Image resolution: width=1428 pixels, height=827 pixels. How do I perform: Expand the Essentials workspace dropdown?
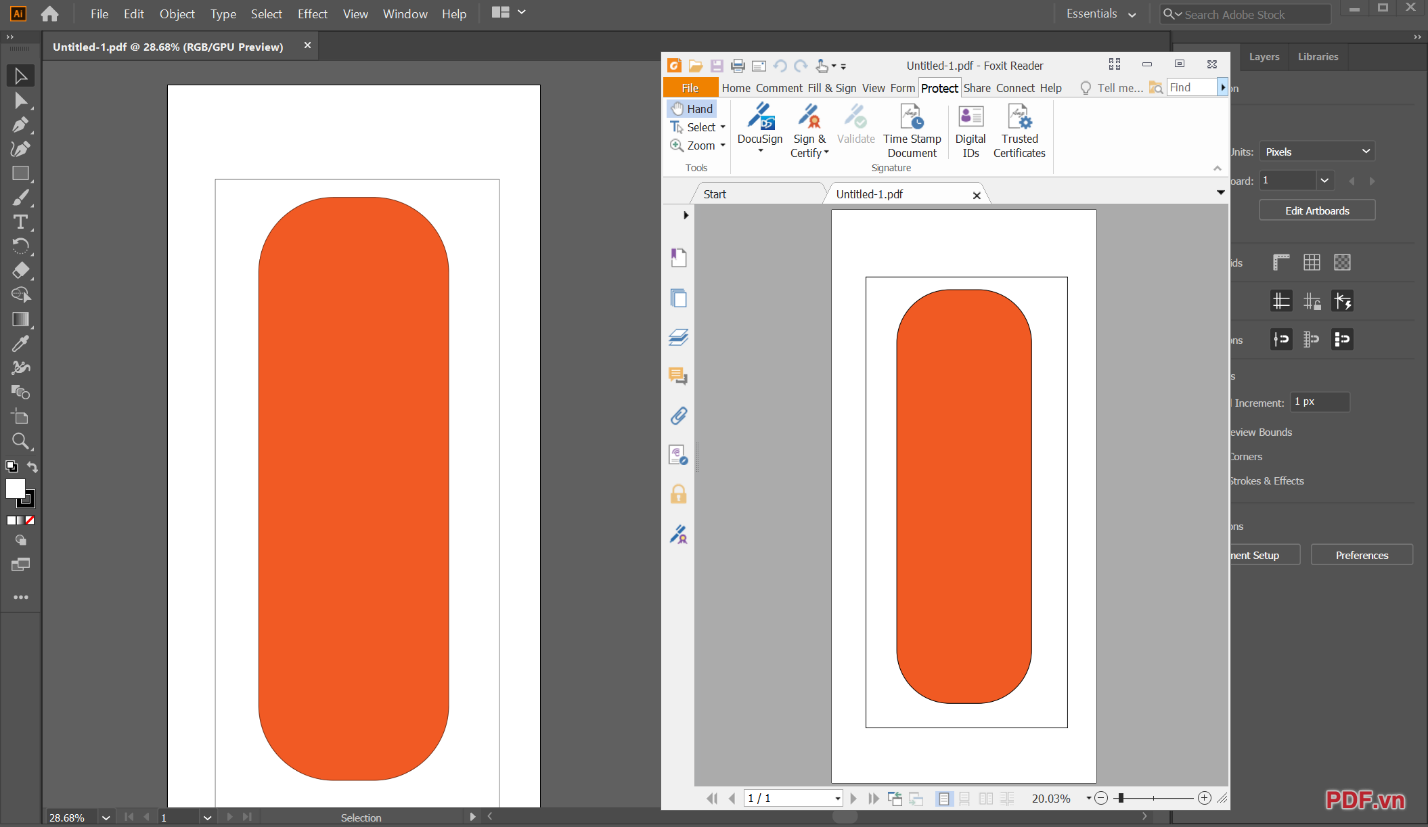tap(1101, 14)
